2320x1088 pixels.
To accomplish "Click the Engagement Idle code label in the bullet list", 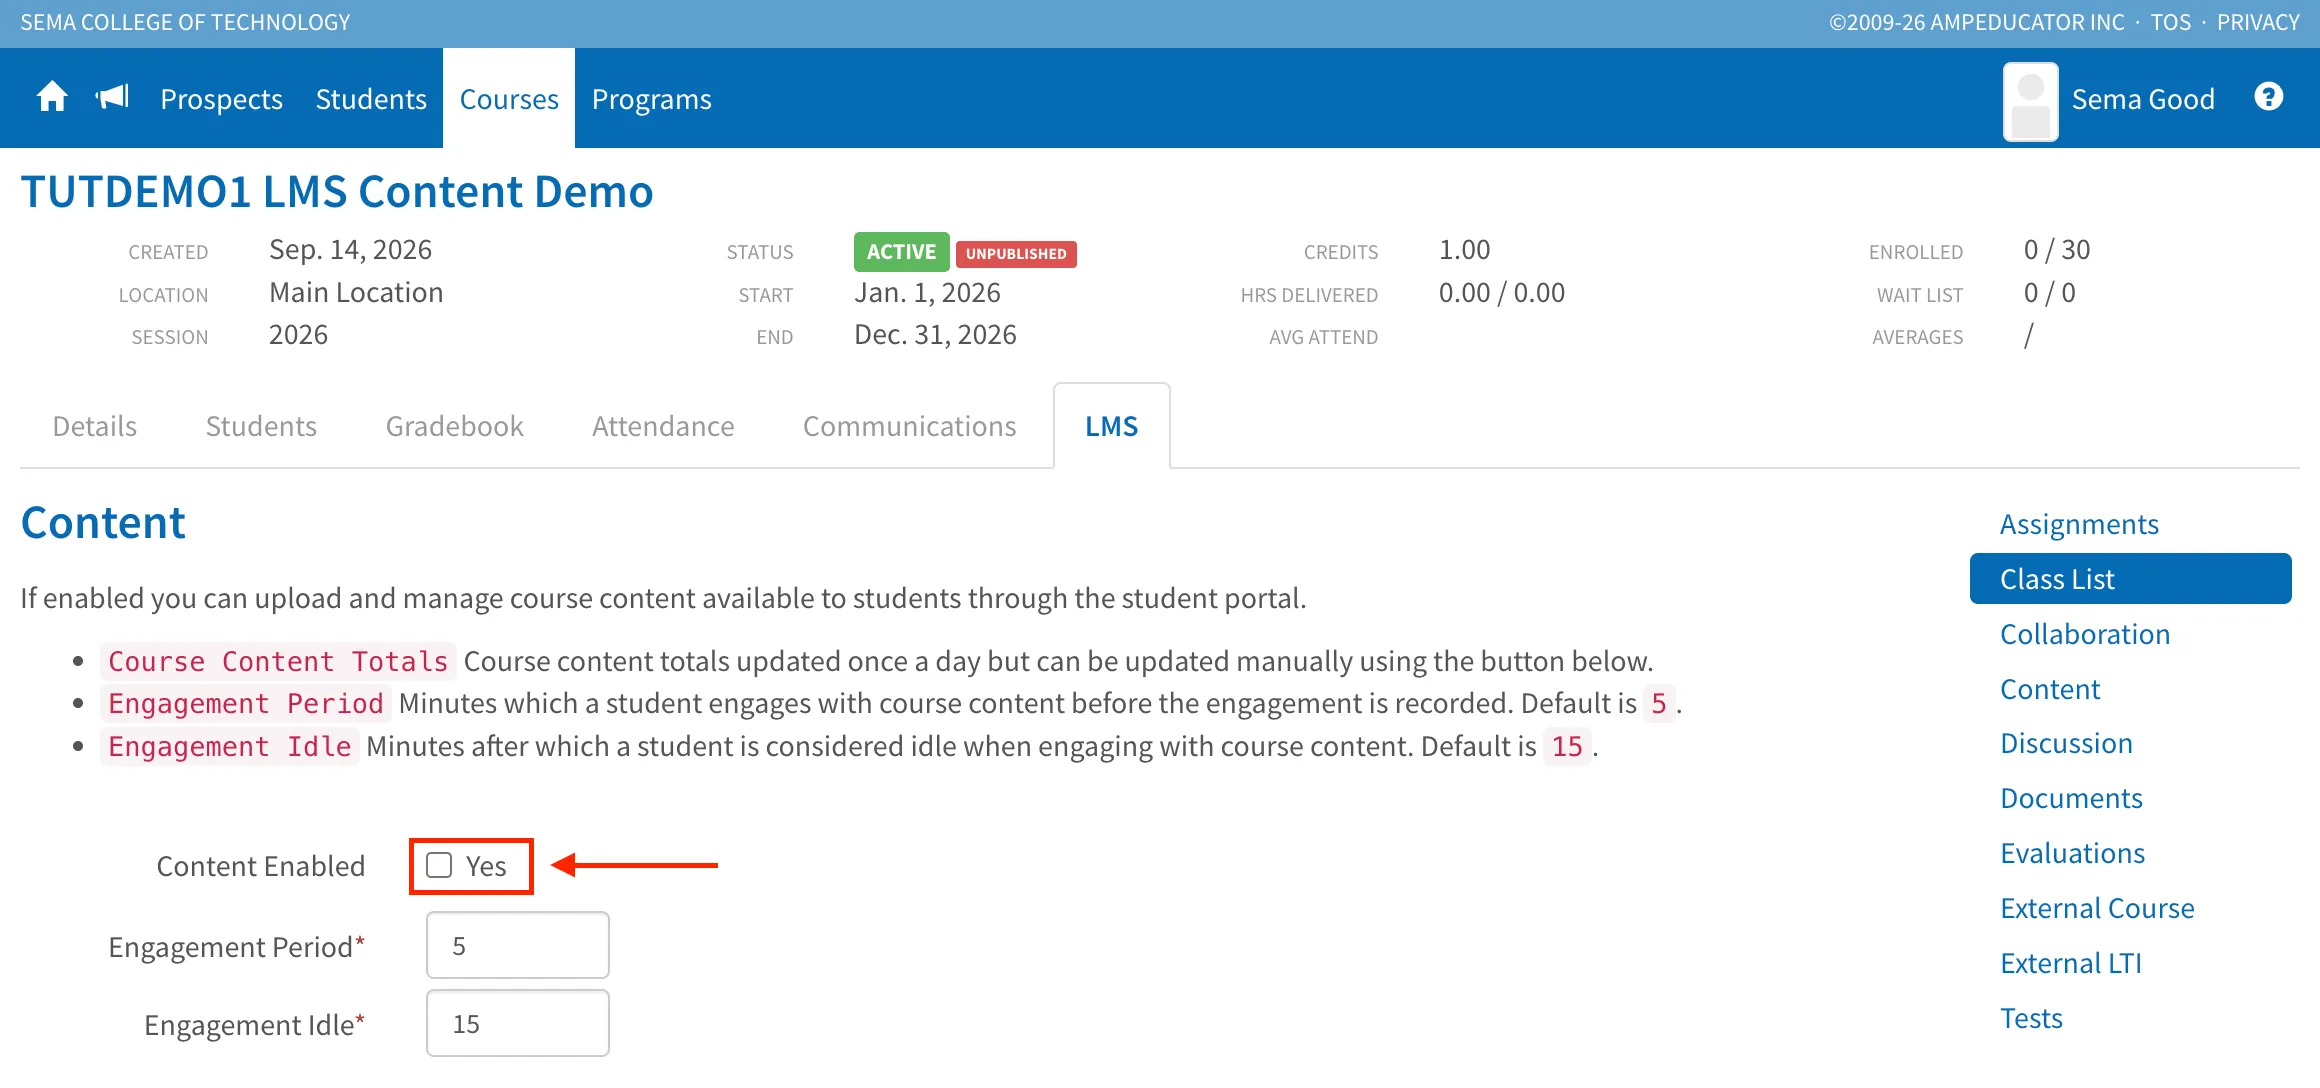I will [229, 746].
